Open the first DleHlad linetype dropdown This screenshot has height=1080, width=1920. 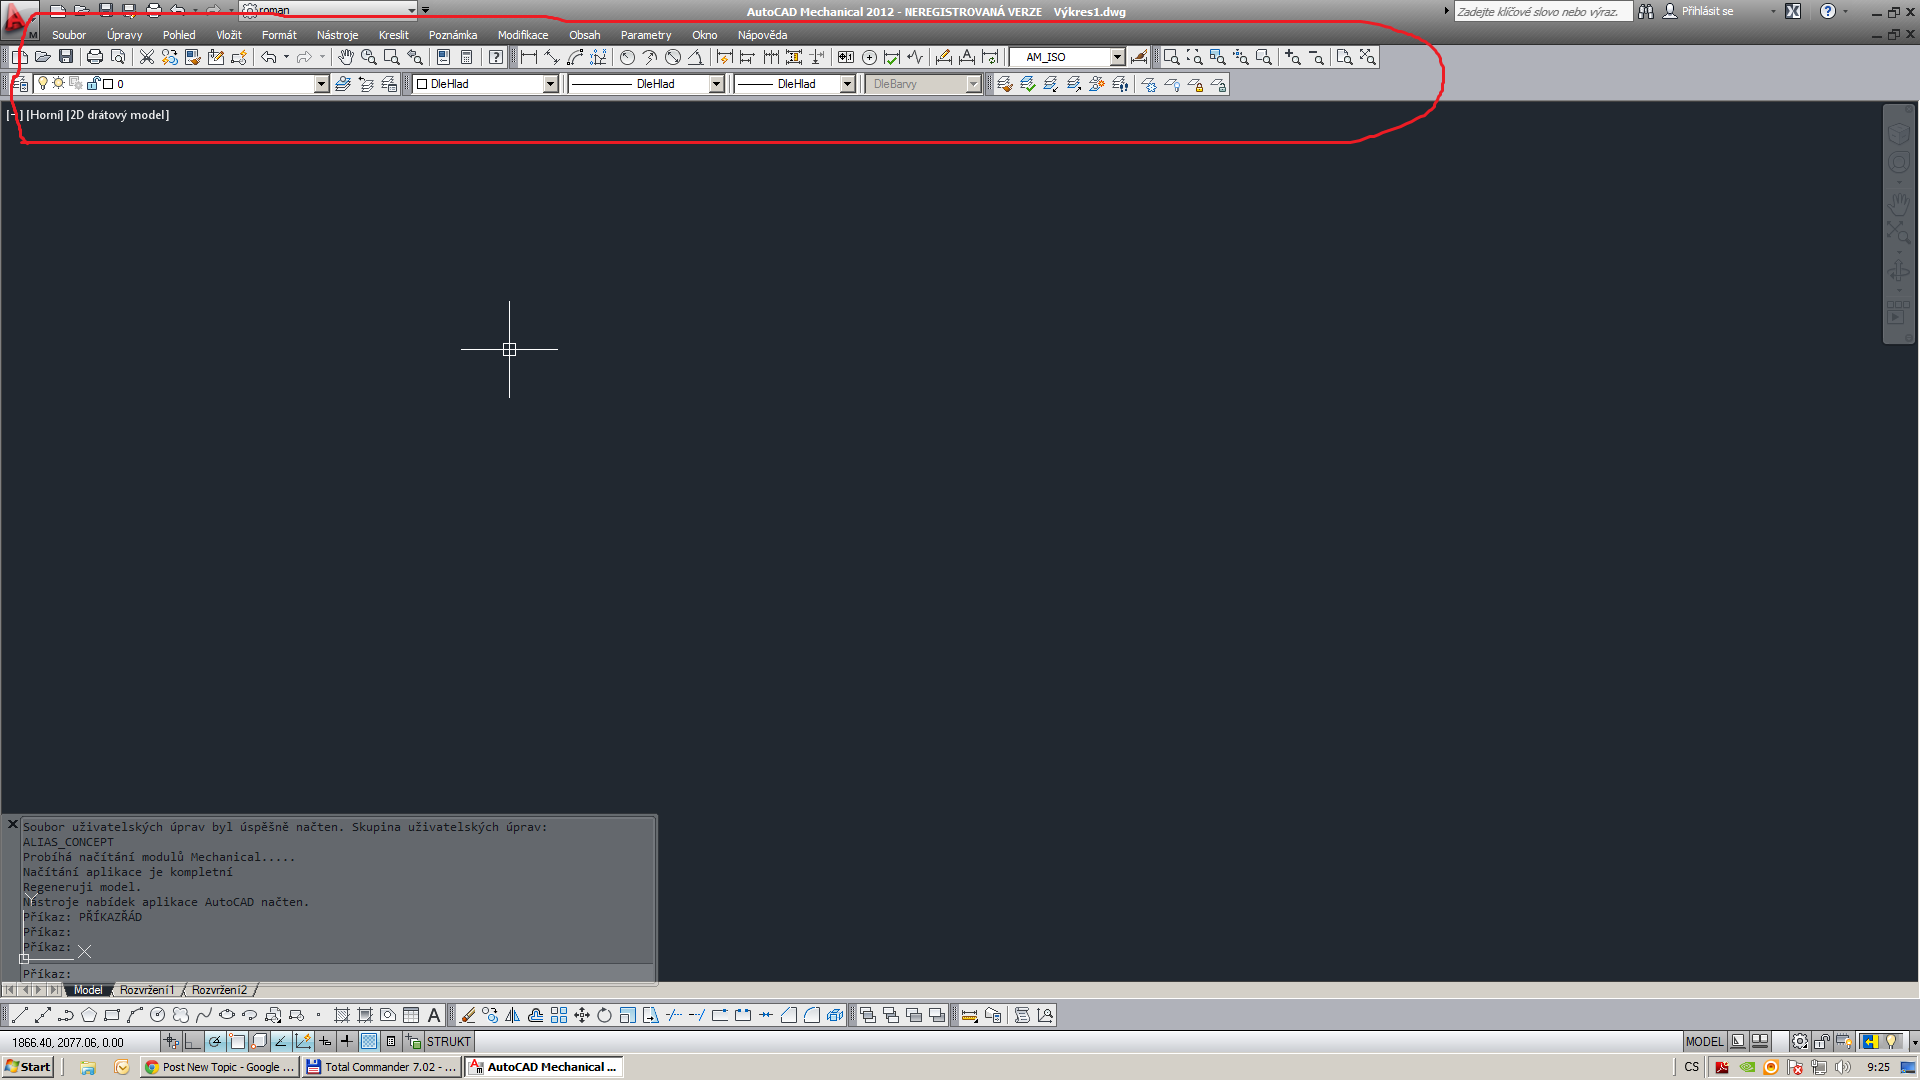tap(716, 84)
